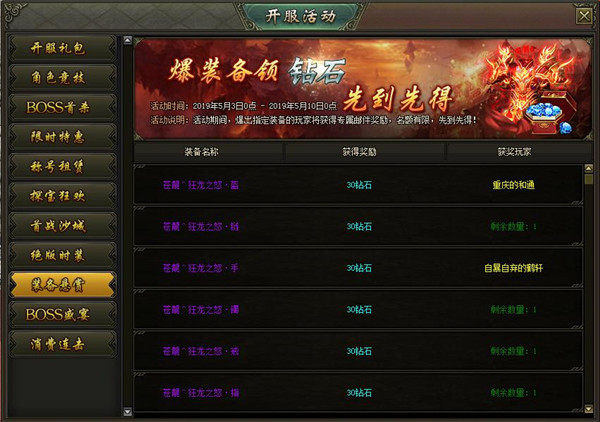Switch to the BOSS首杀 tab
Image resolution: width=600 pixels, height=422 pixels.
[x=62, y=108]
